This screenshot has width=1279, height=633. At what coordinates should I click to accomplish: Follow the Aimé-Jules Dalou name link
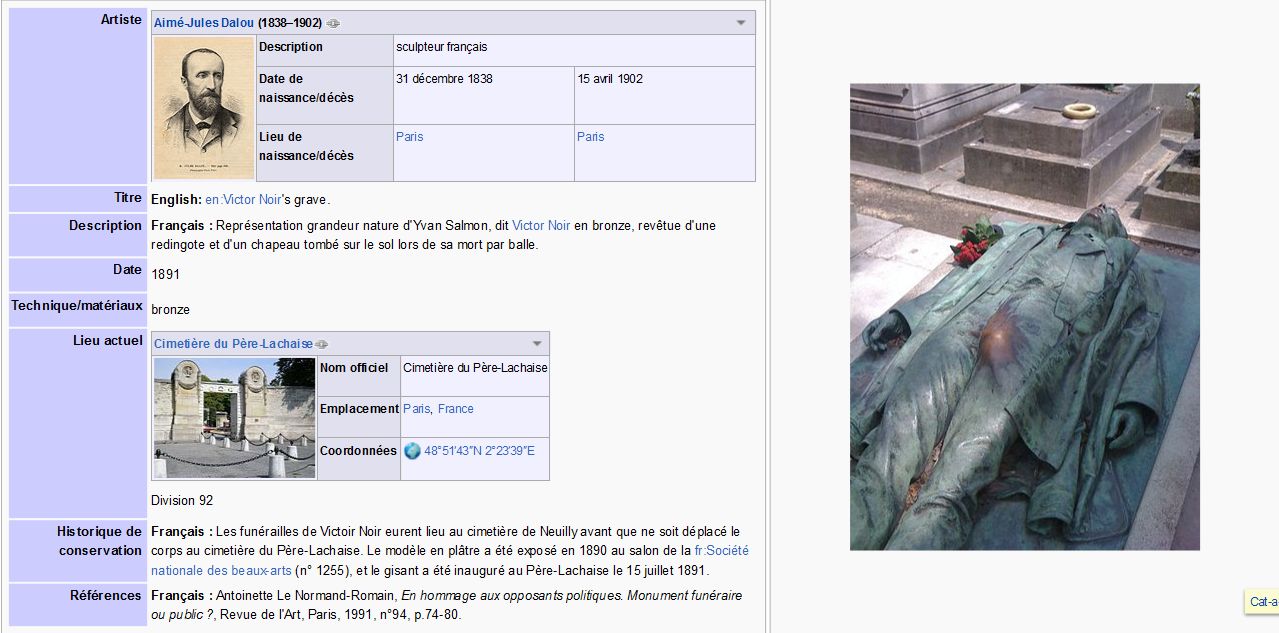[x=204, y=23]
